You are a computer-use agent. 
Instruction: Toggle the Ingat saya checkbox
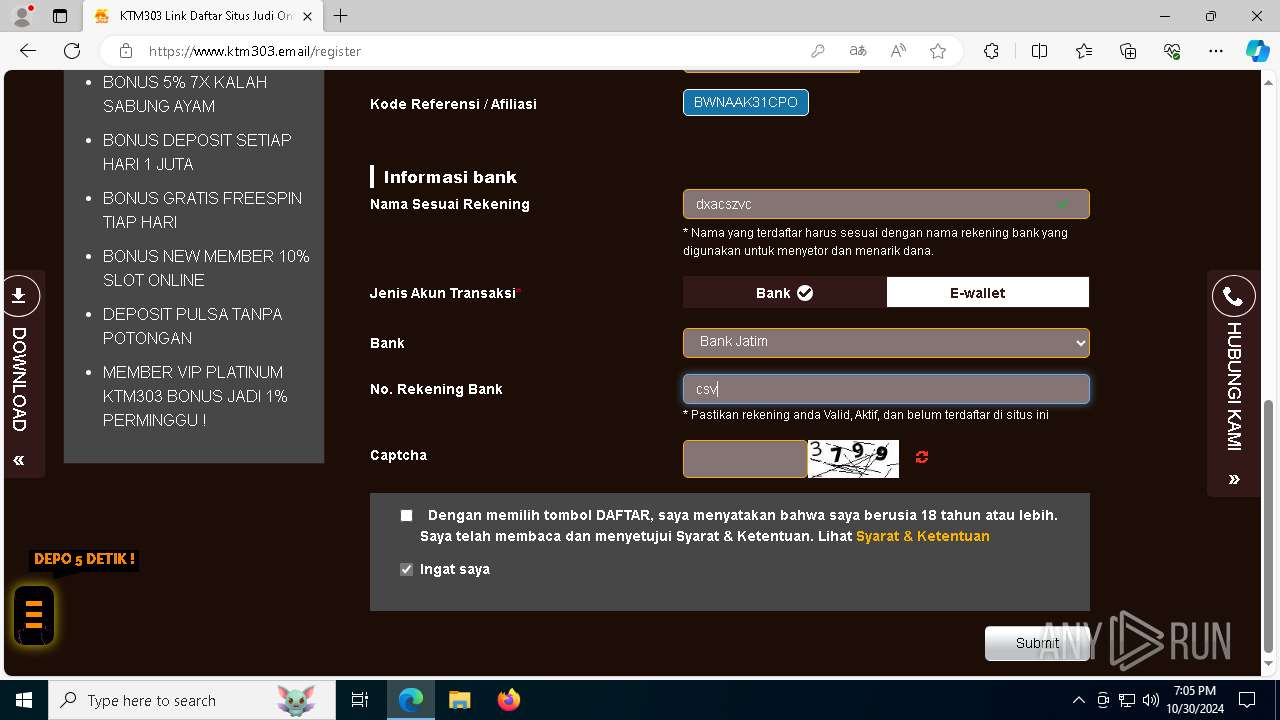coord(406,569)
